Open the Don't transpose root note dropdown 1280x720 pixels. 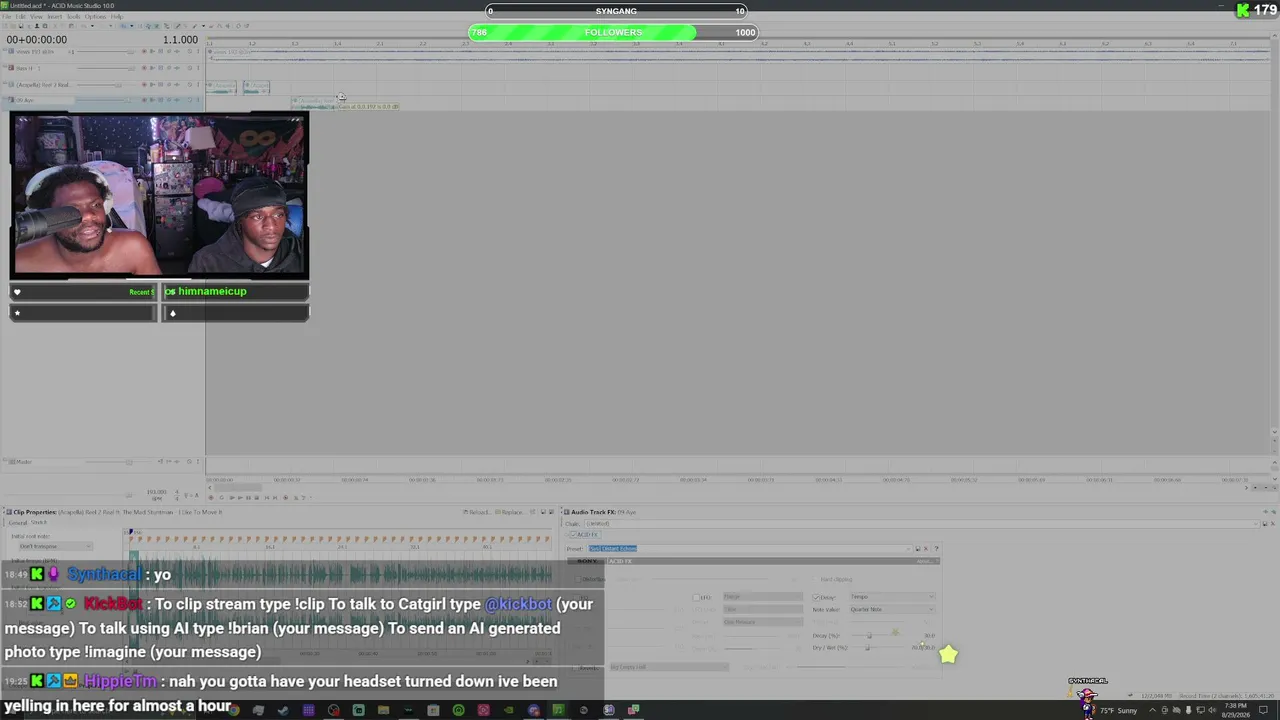[x=55, y=546]
